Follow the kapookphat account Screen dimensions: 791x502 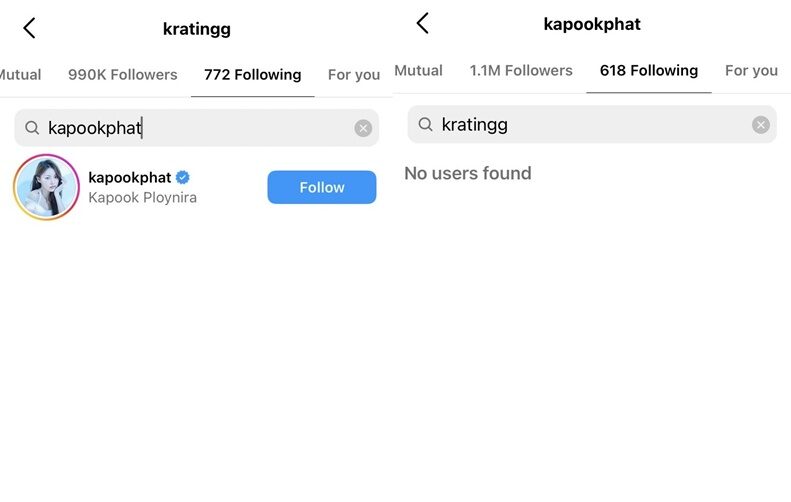click(321, 187)
